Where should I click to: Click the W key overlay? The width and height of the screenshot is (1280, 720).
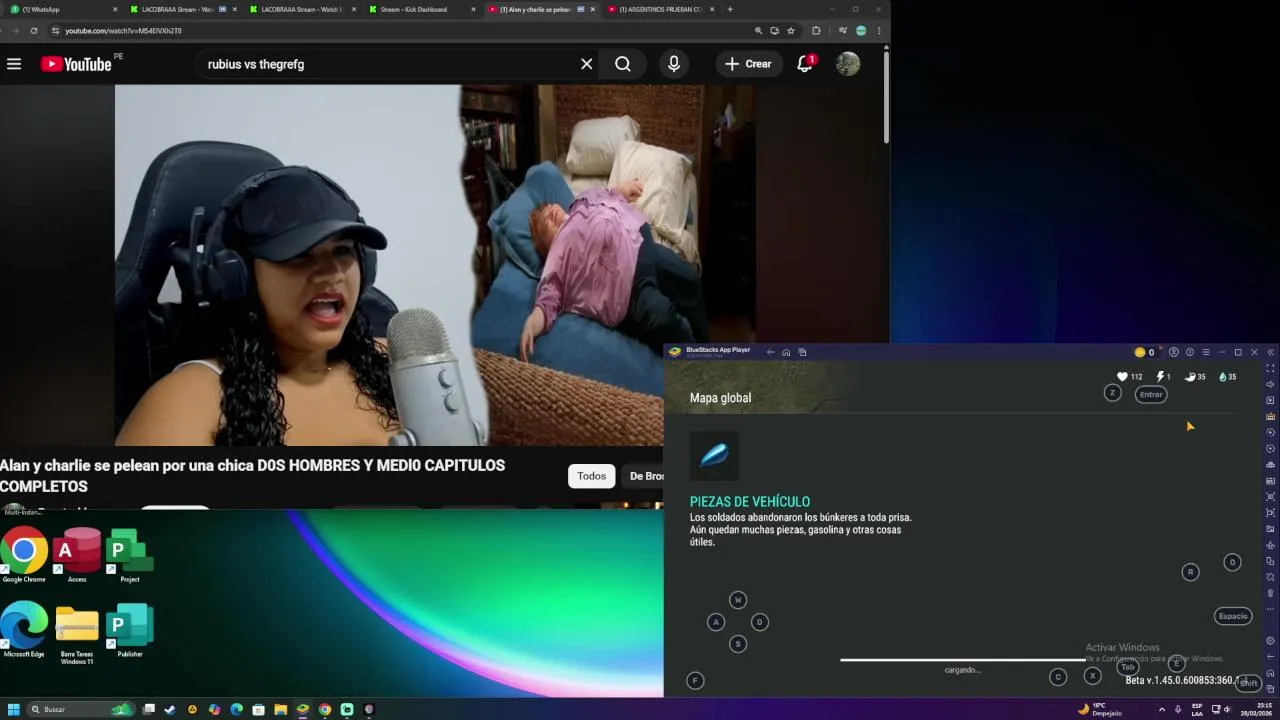(738, 600)
